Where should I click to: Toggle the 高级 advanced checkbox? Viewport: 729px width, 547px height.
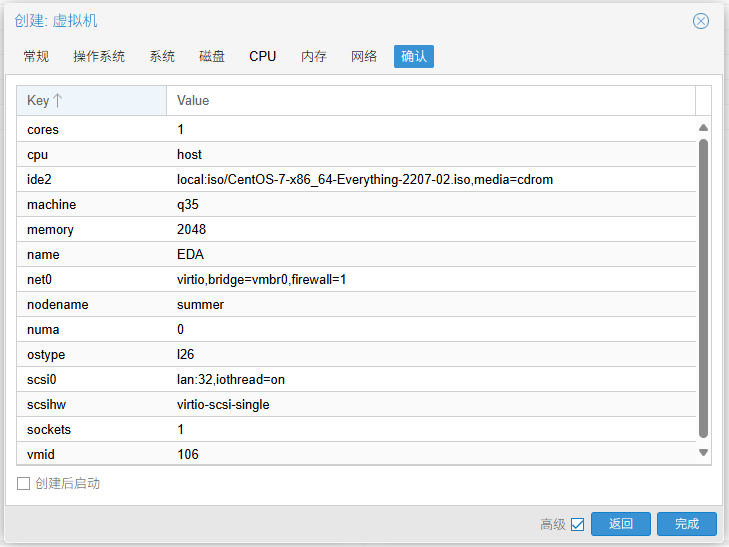[x=577, y=524]
